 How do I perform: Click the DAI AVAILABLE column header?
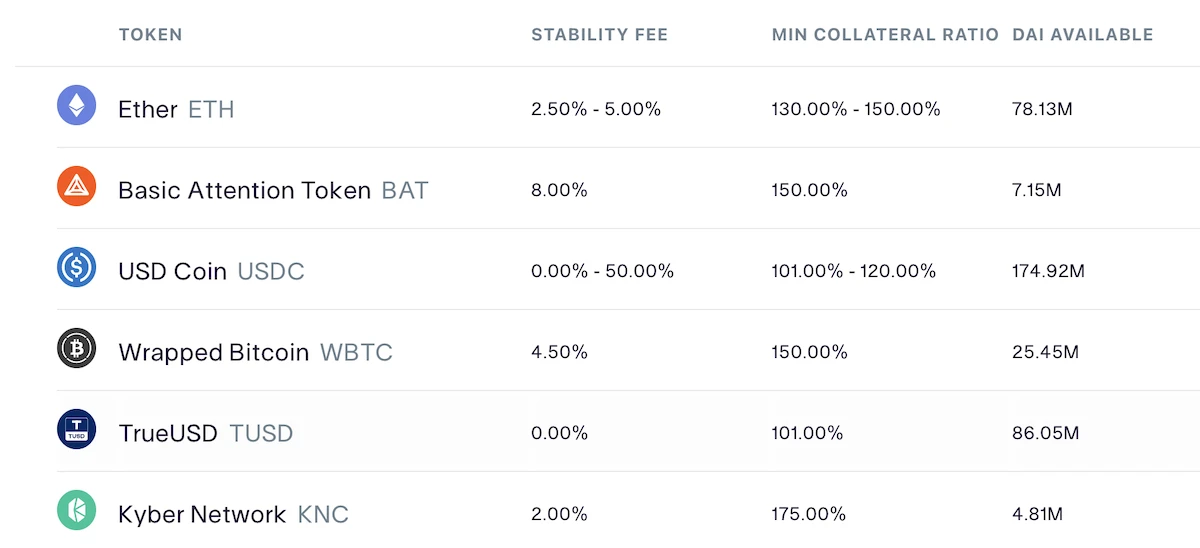click(x=1082, y=35)
